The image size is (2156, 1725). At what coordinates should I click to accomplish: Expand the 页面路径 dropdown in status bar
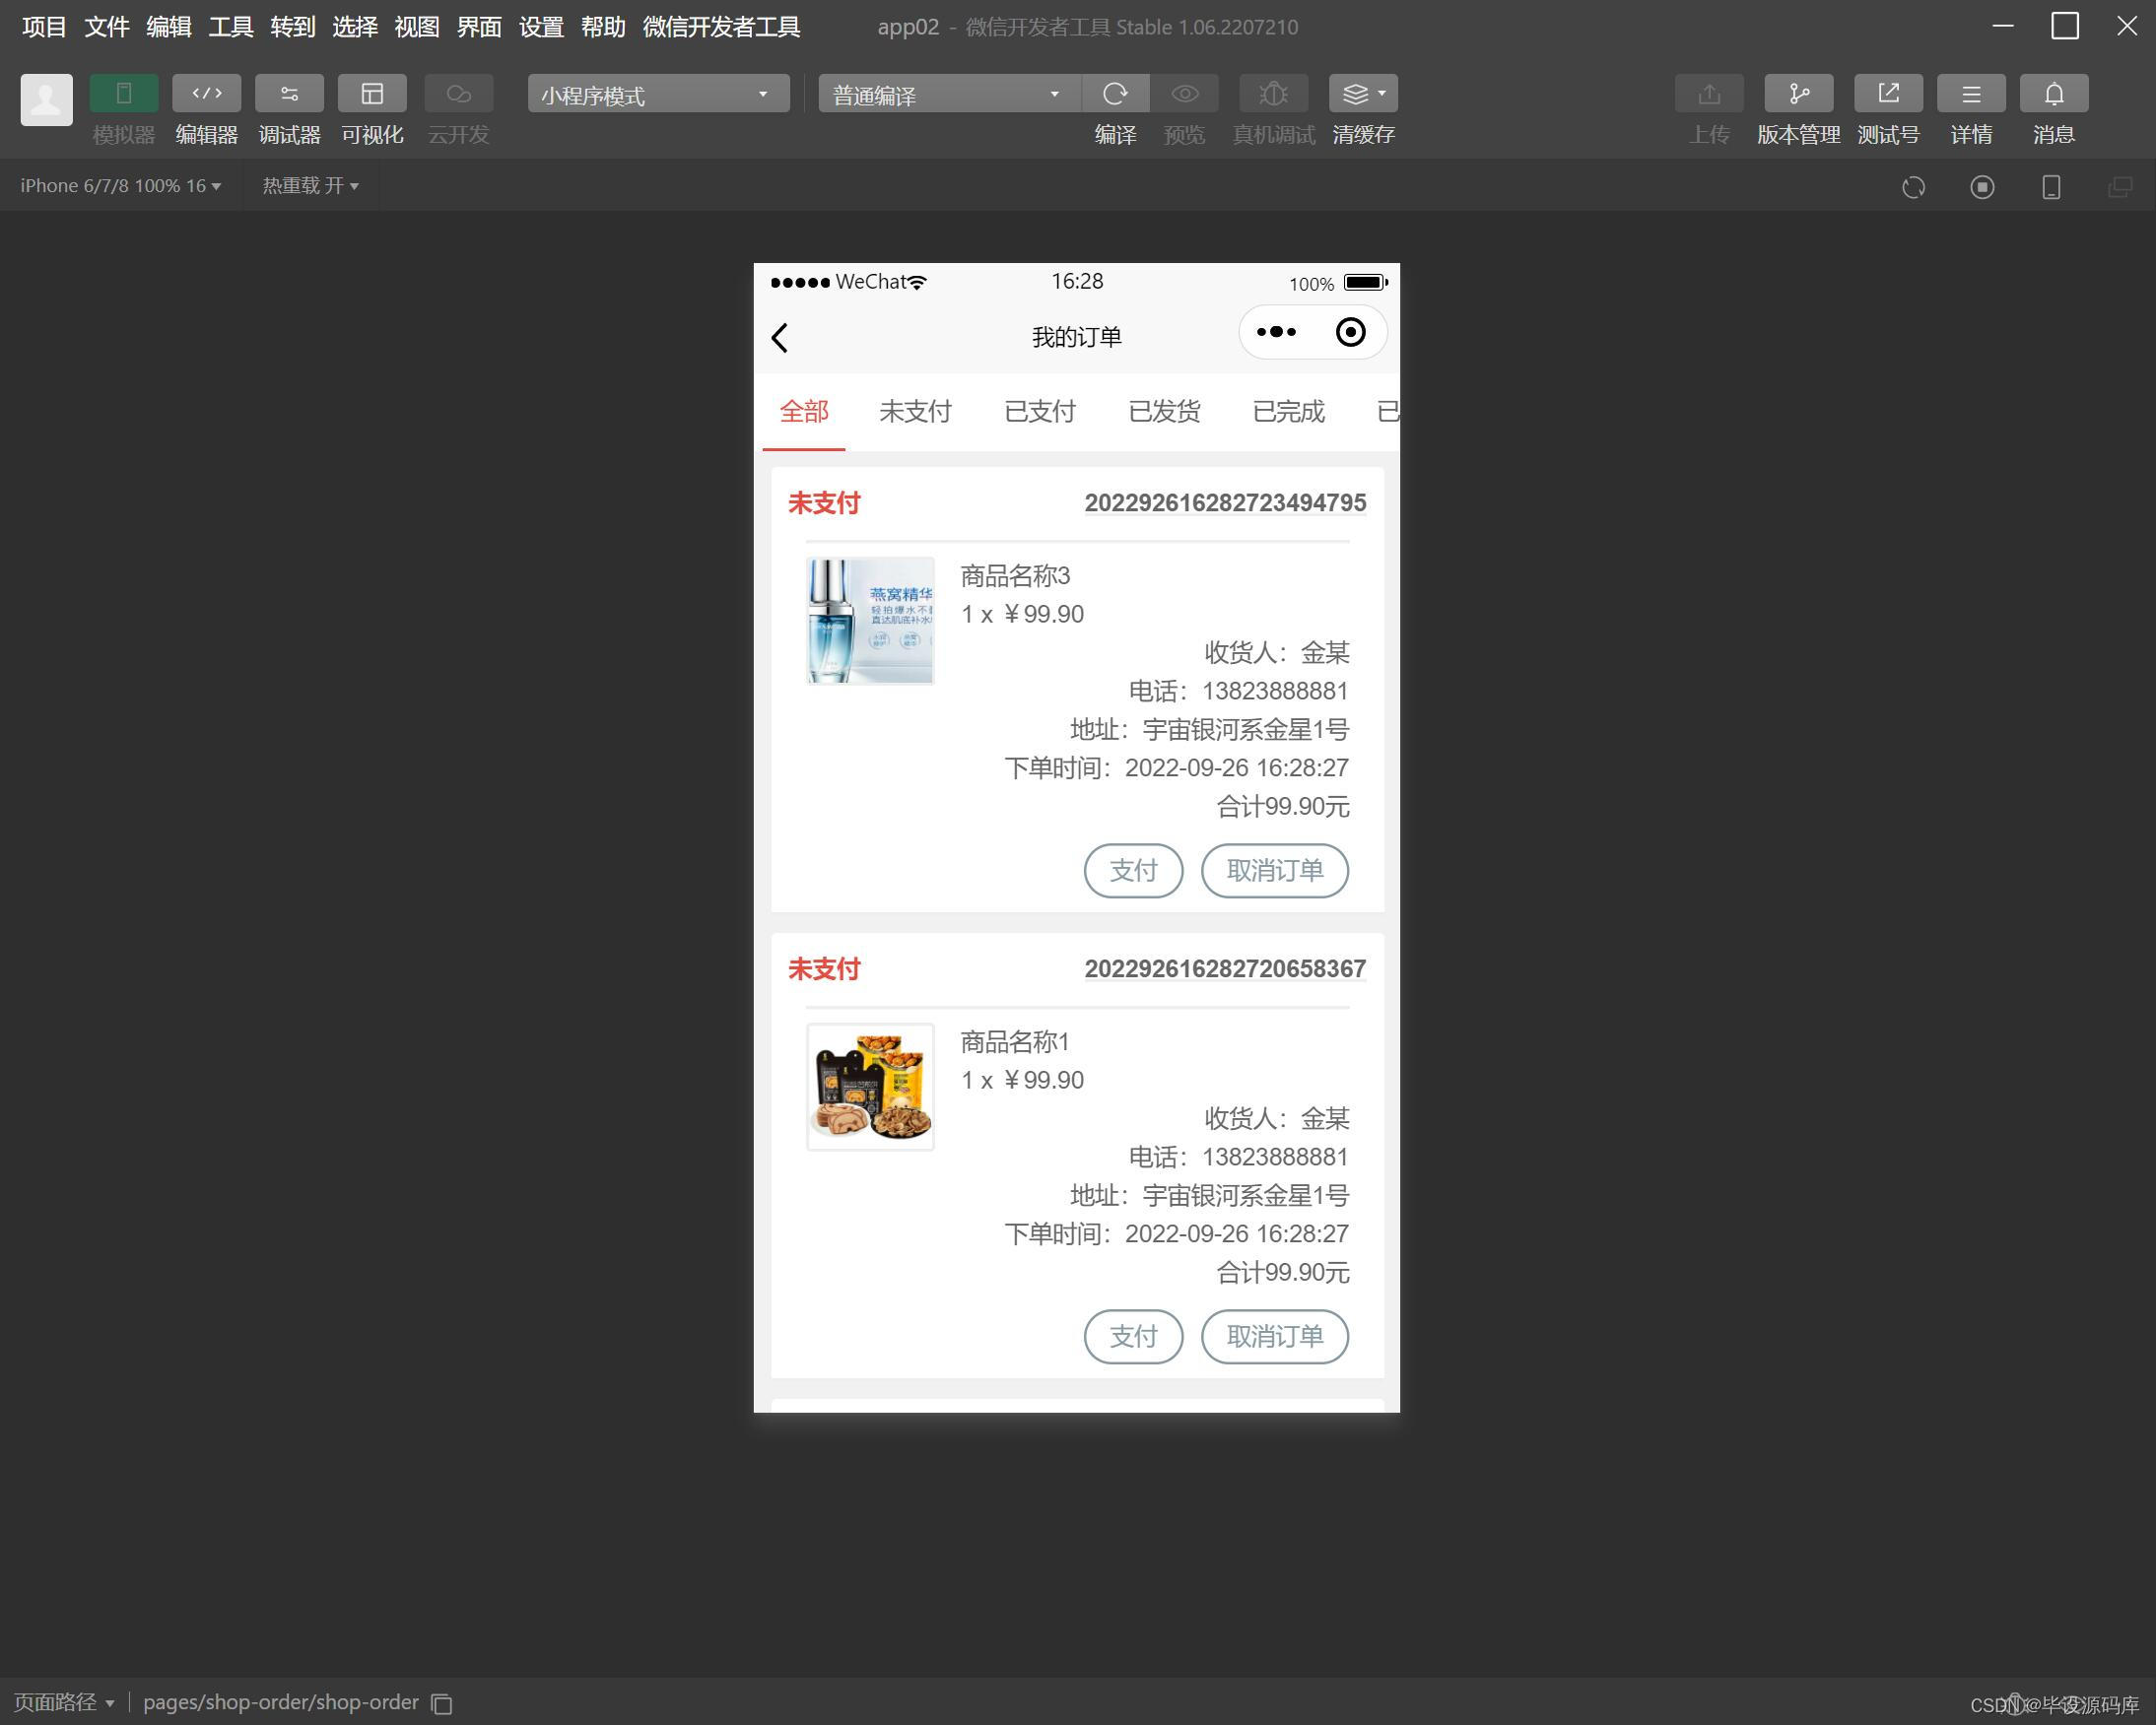tap(64, 1702)
